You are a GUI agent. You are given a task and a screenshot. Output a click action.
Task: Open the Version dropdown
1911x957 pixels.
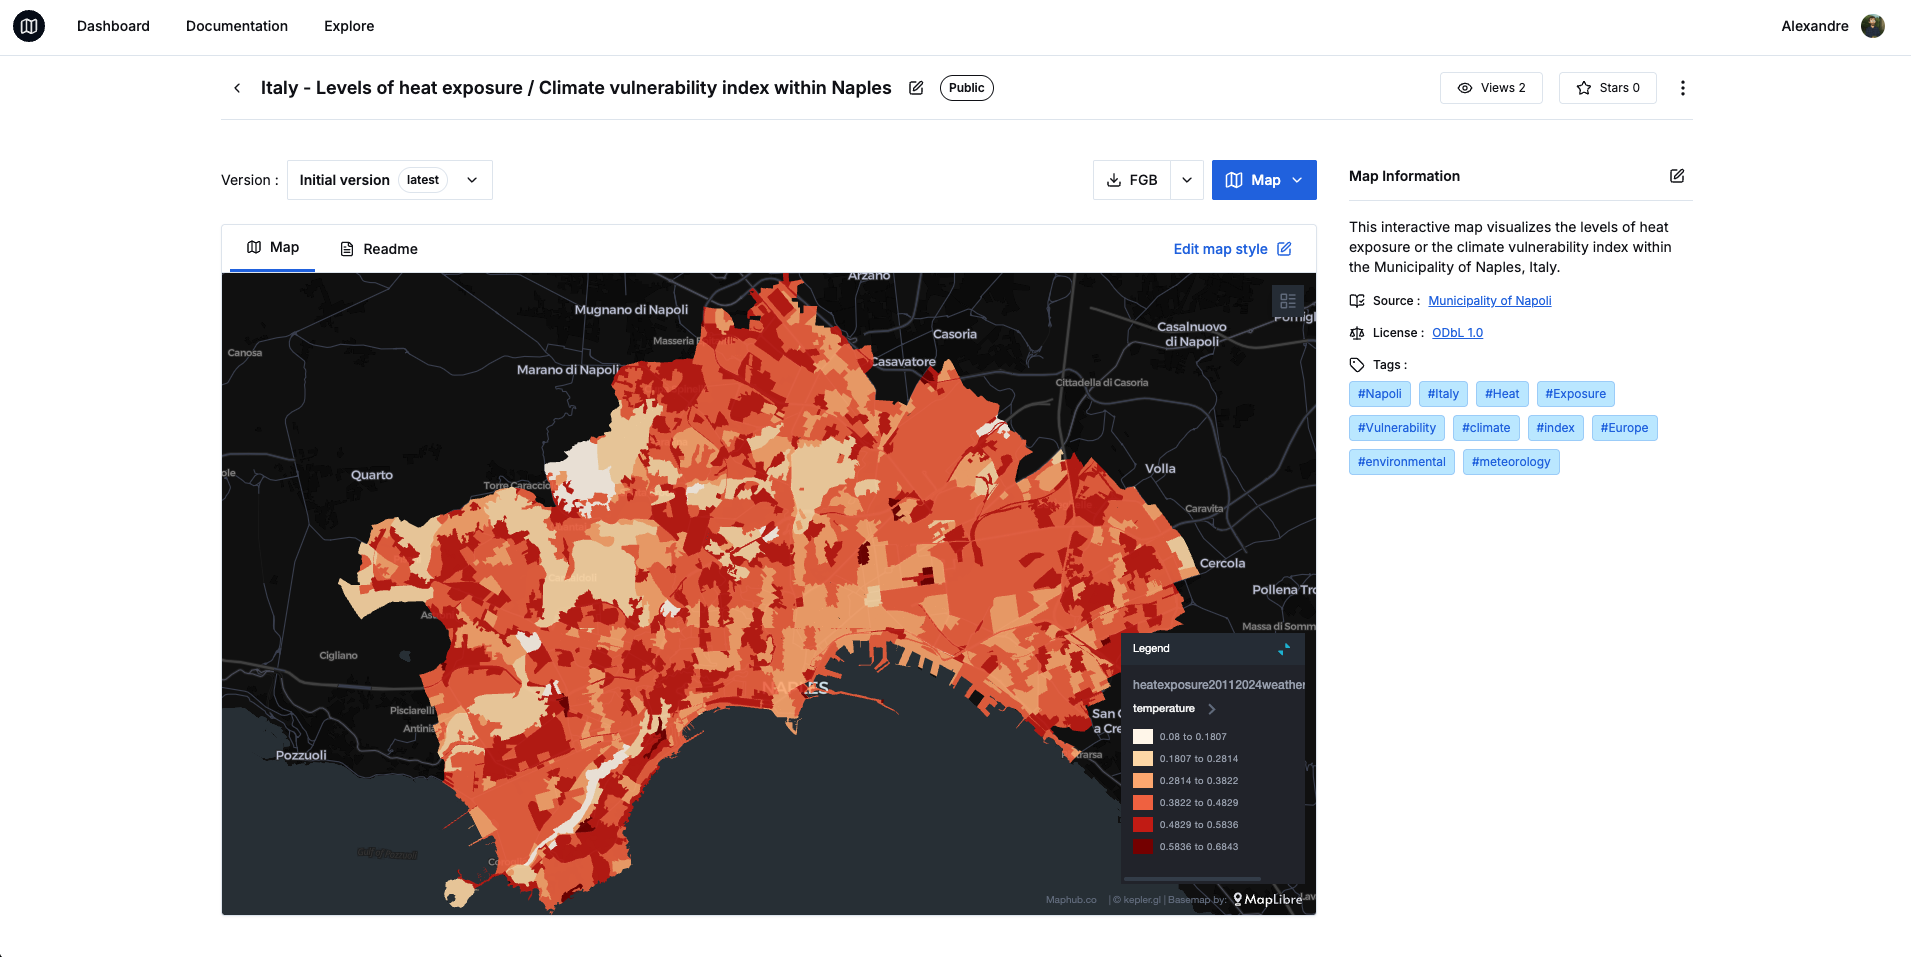389,180
